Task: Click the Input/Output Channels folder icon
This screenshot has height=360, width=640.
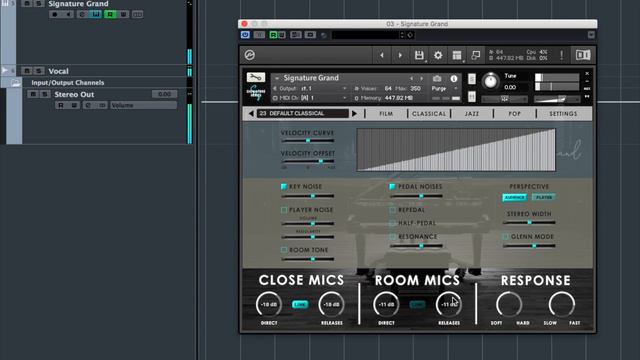Action: click(16, 83)
